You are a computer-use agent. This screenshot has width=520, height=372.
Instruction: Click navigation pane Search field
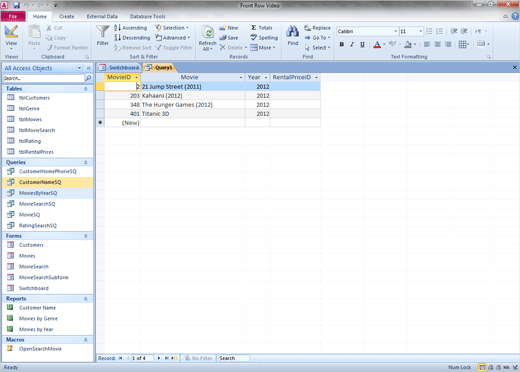[x=44, y=78]
